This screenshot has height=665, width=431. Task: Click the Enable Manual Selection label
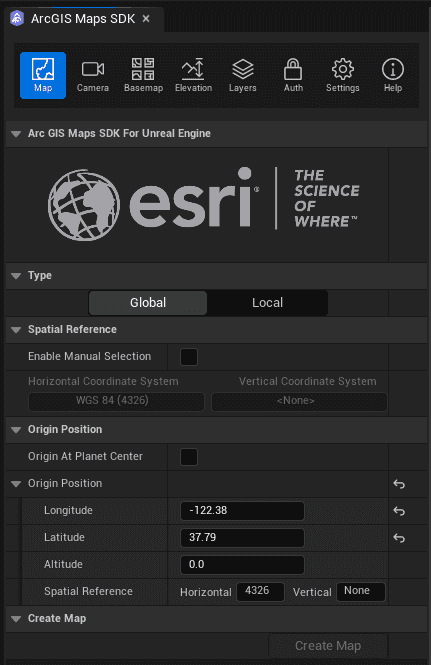90,356
